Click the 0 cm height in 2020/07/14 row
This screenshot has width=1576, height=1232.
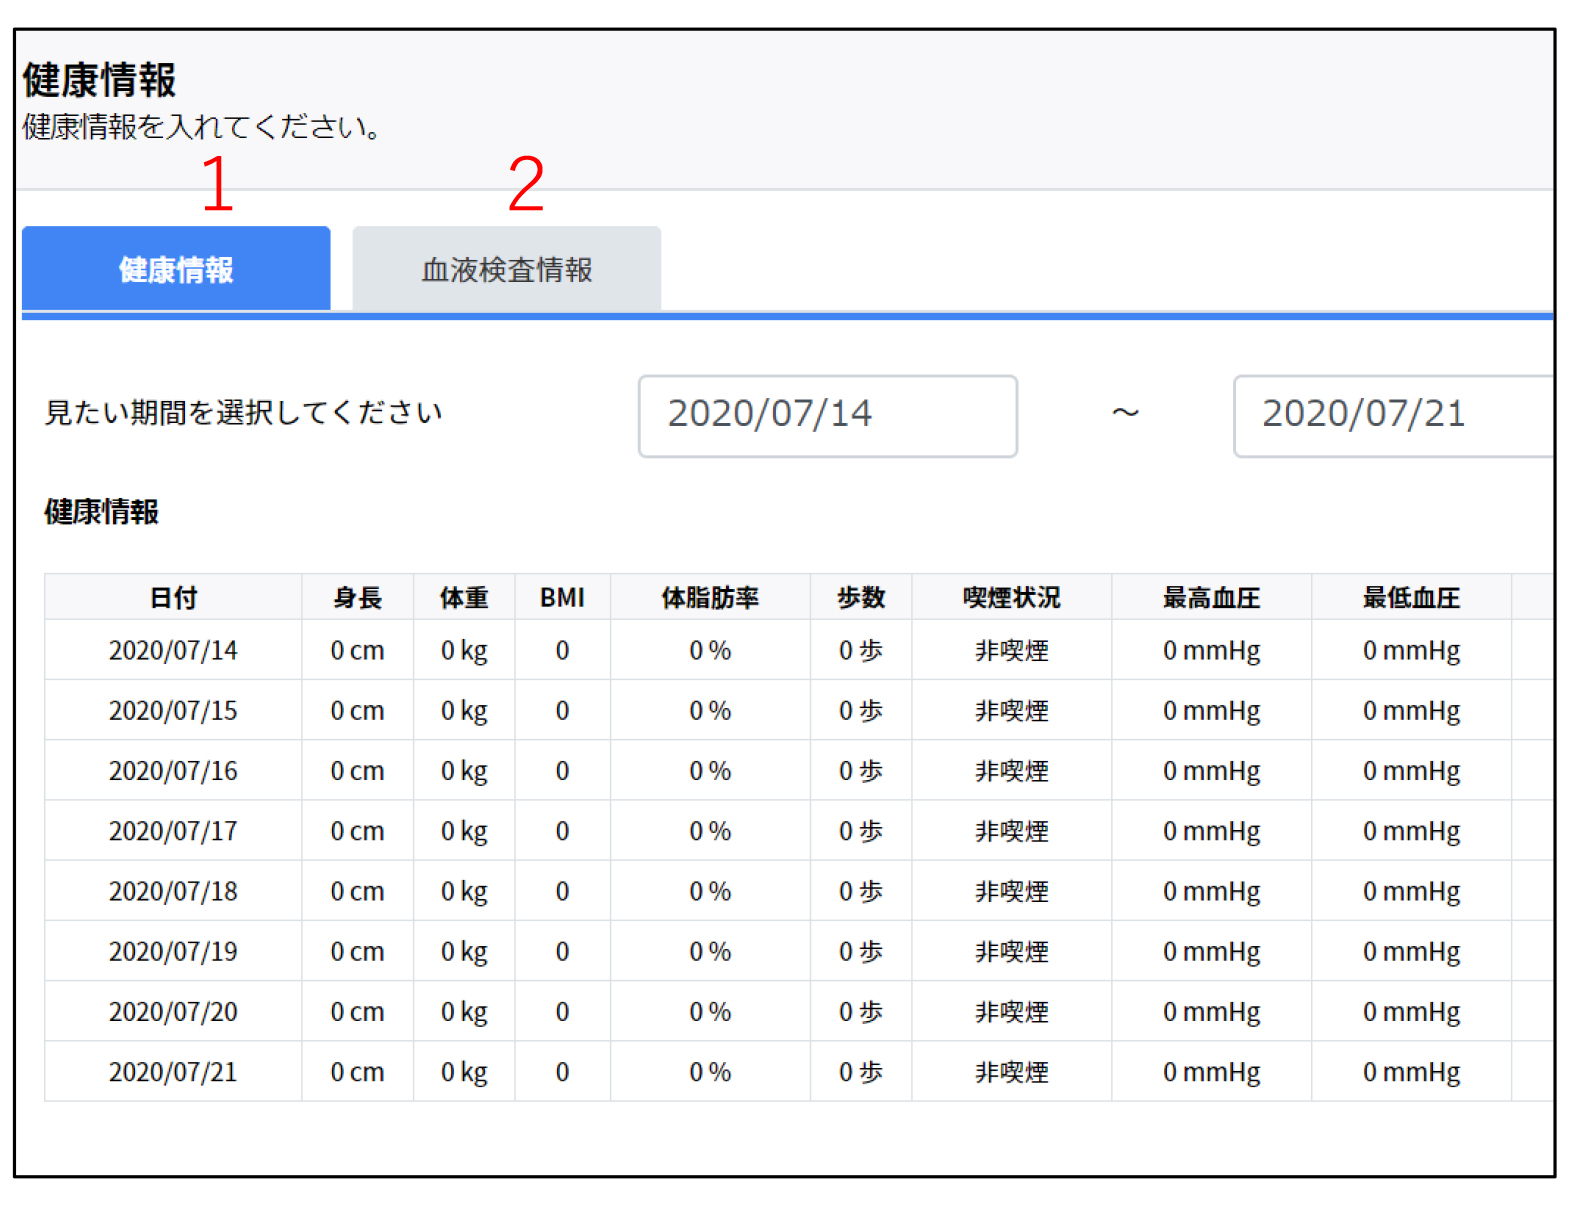coord(358,650)
